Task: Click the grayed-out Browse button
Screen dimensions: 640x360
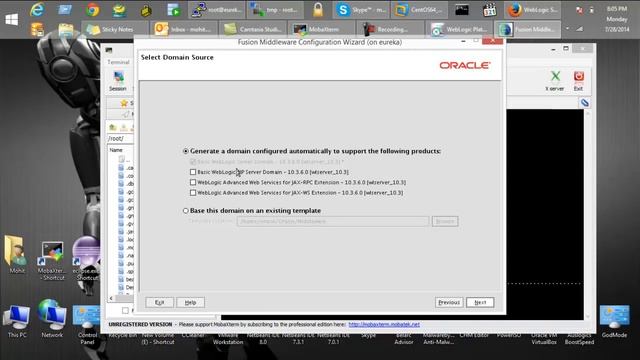Action: pos(445,221)
